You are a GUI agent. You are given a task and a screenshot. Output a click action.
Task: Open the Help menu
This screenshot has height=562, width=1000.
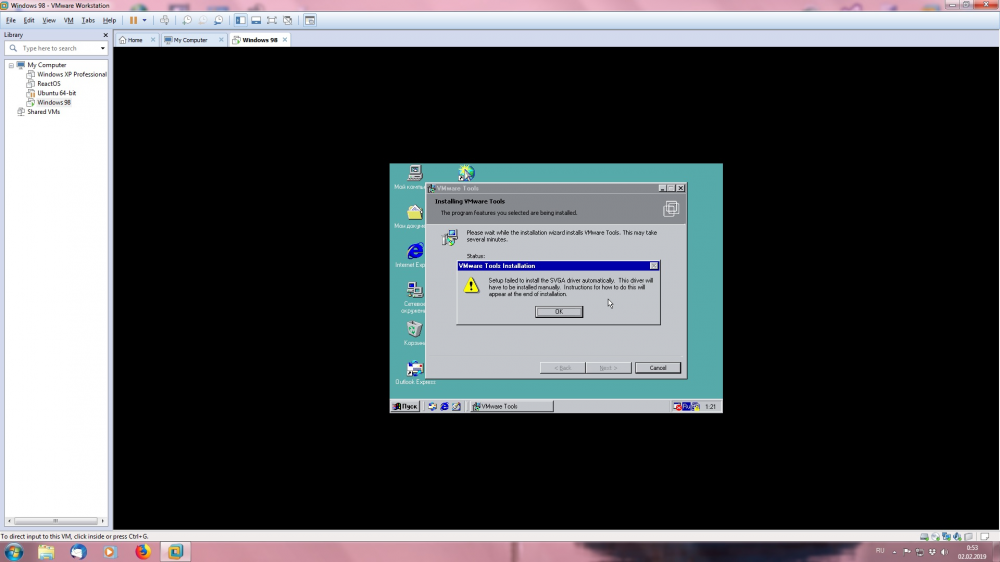tap(110, 20)
